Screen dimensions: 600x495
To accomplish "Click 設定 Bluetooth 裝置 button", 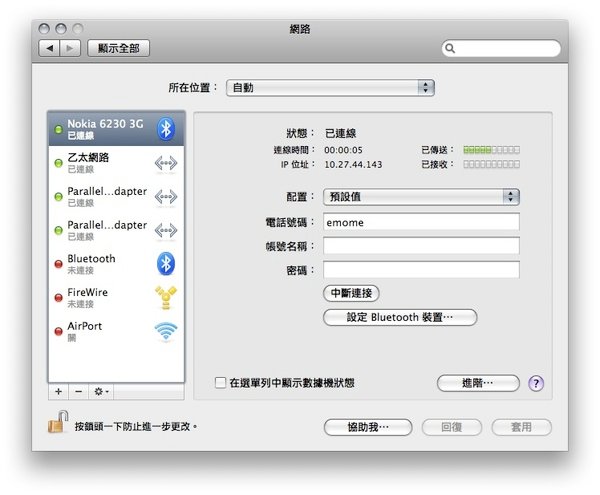I will point(400,318).
